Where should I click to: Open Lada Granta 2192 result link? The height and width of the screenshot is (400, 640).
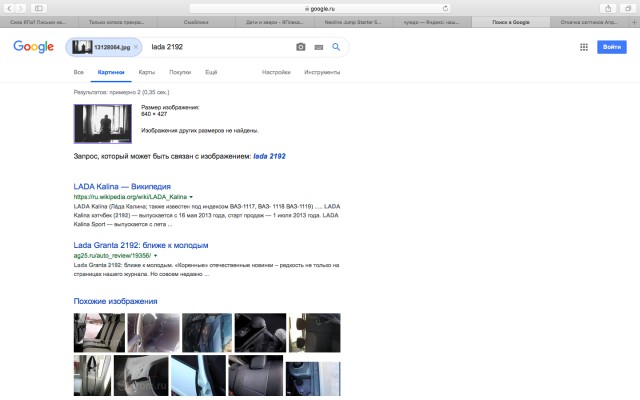tap(141, 245)
